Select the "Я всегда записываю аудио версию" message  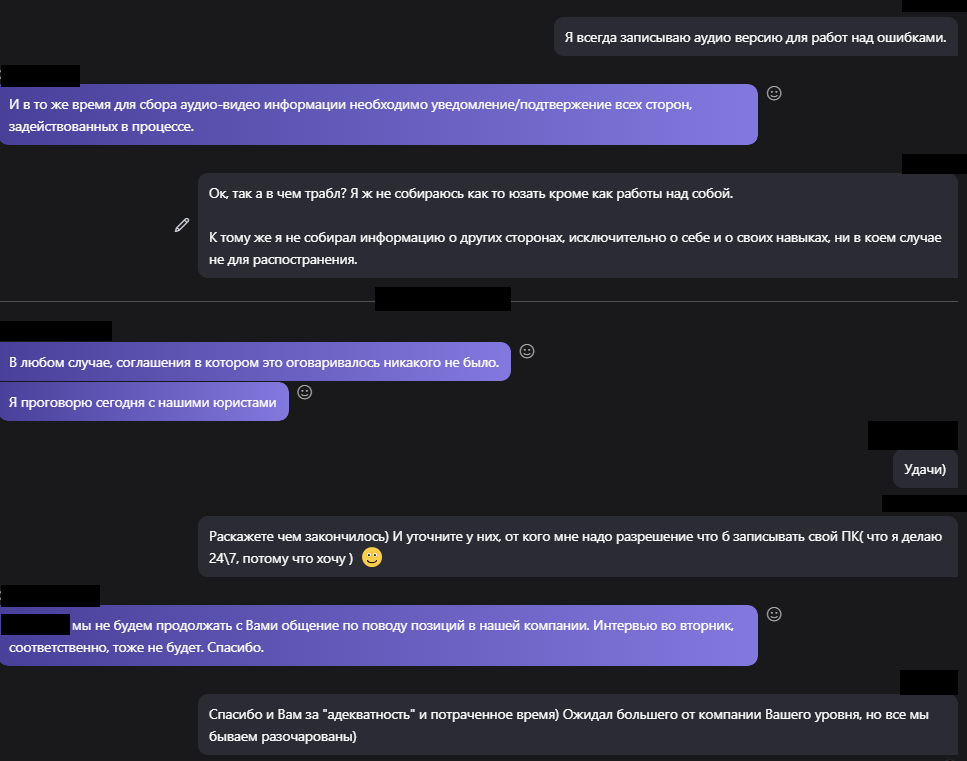[755, 38]
